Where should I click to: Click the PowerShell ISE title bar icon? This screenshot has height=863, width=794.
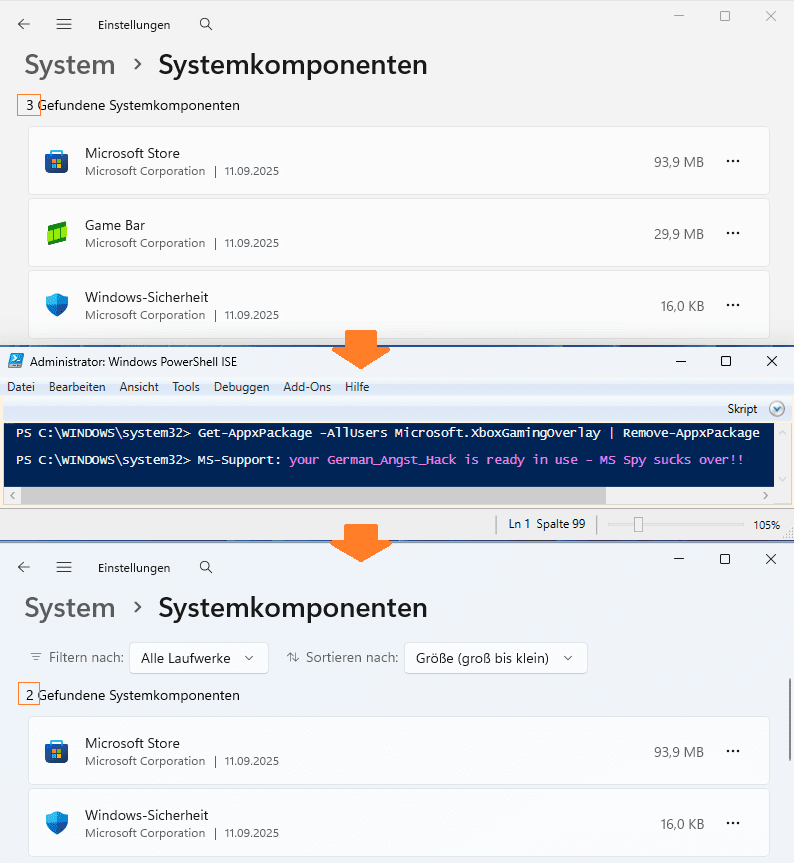tap(16, 361)
